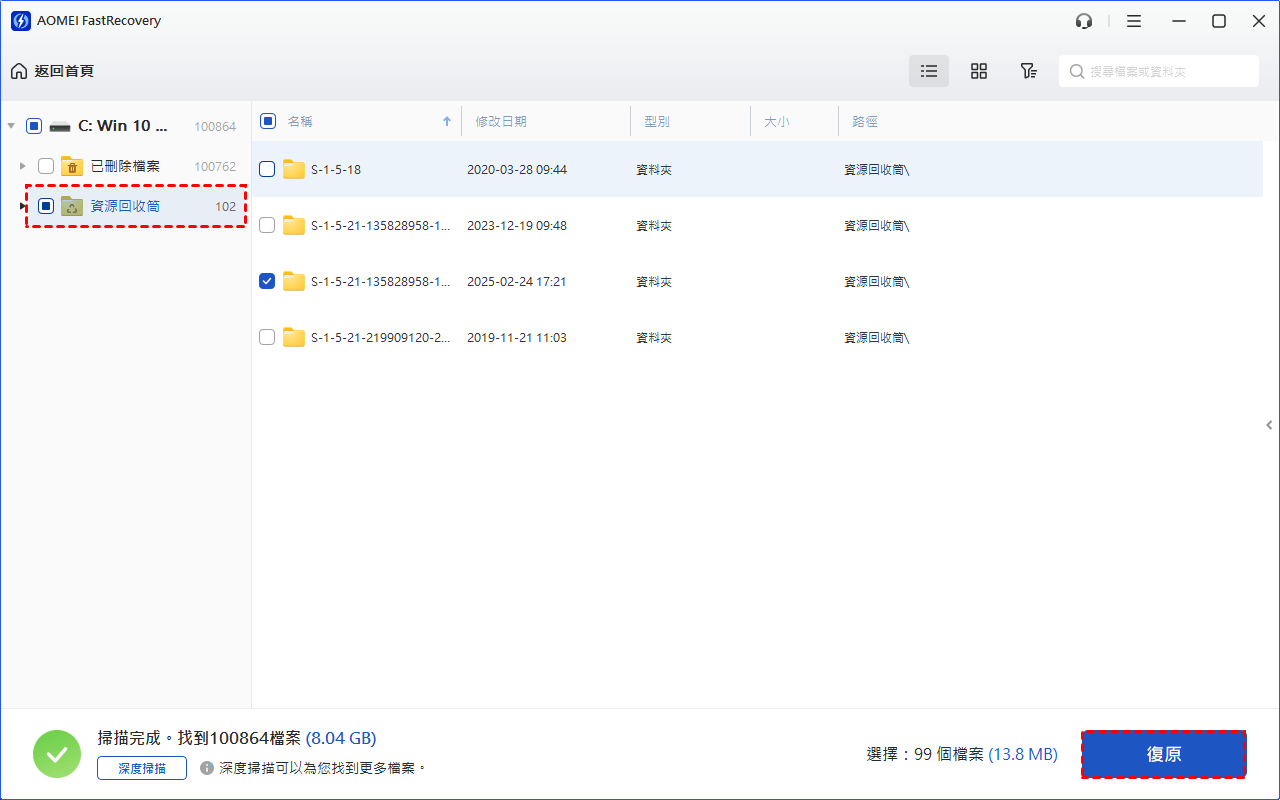The width and height of the screenshot is (1280, 800).
Task: Sort by the 修改日期 column header
Action: [501, 121]
